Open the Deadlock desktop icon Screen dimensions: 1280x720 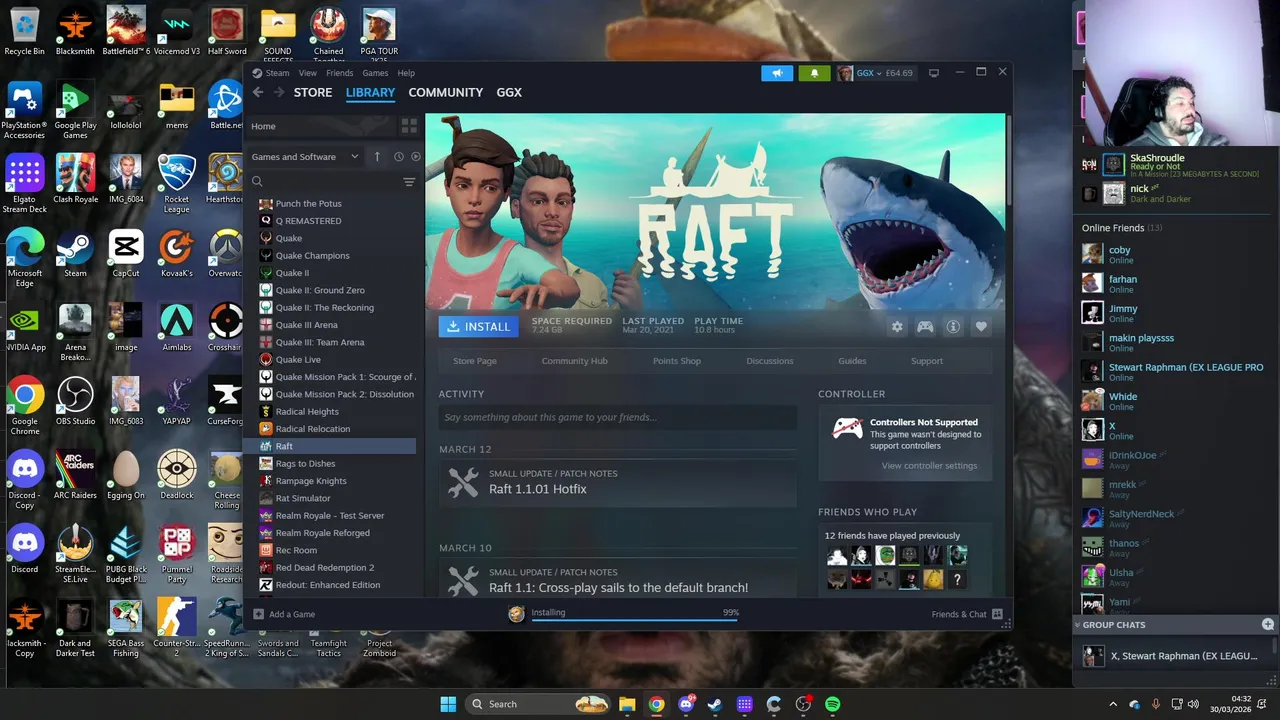177,475
